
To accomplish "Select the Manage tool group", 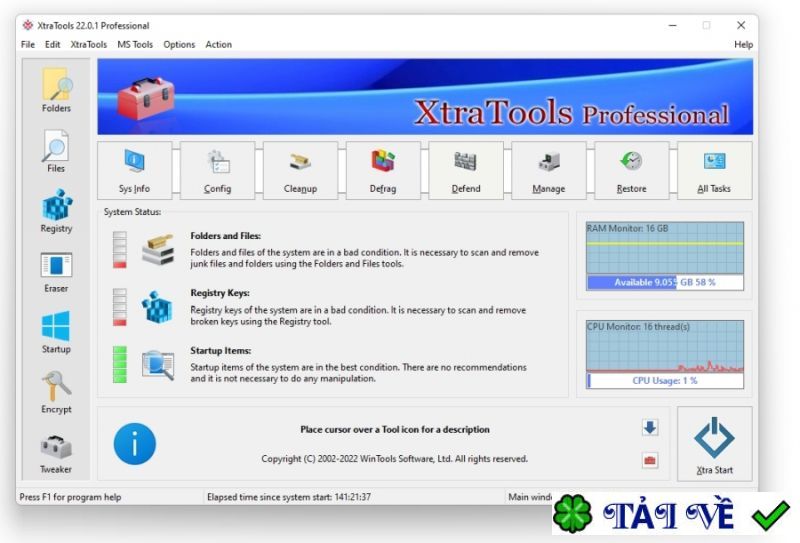I will tap(548, 170).
